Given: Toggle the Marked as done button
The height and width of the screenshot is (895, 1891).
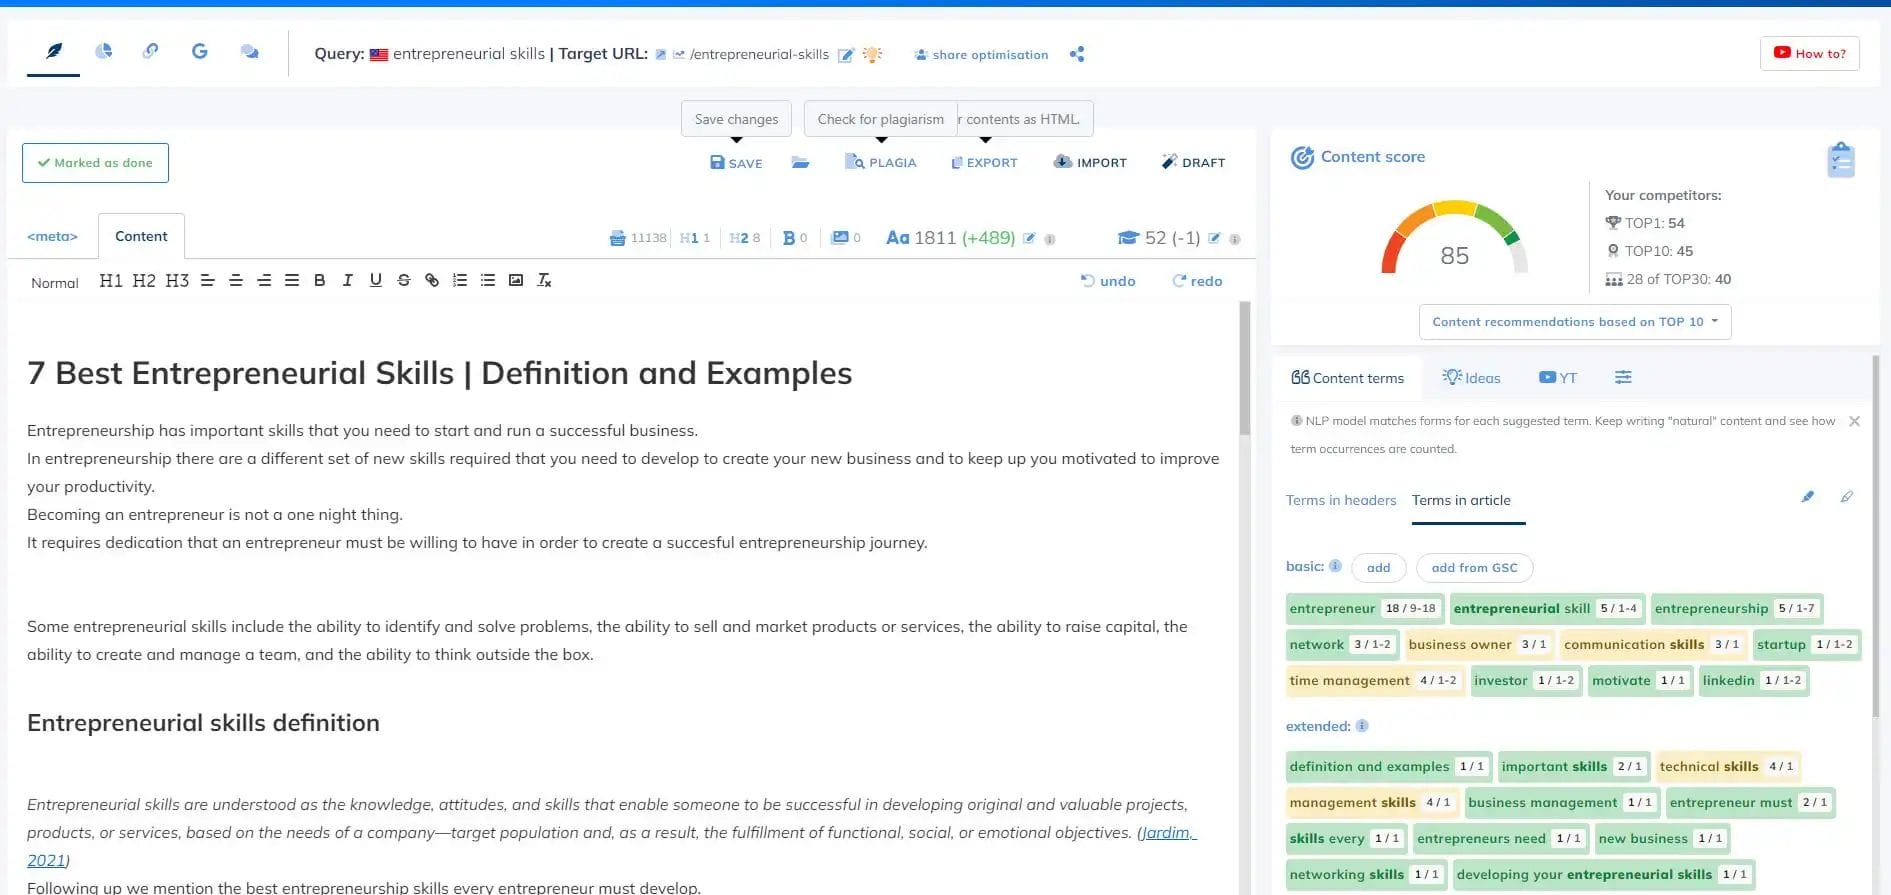Looking at the screenshot, I should pos(95,163).
